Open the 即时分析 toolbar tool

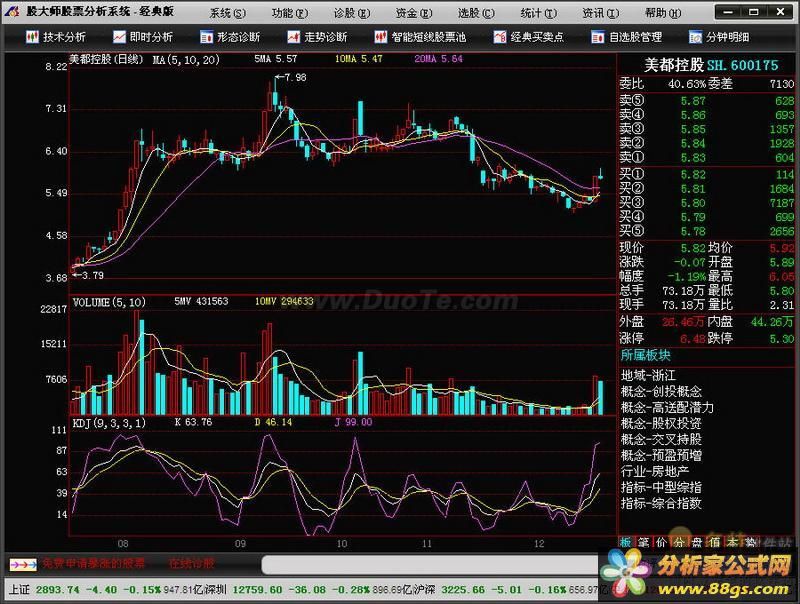[x=143, y=37]
